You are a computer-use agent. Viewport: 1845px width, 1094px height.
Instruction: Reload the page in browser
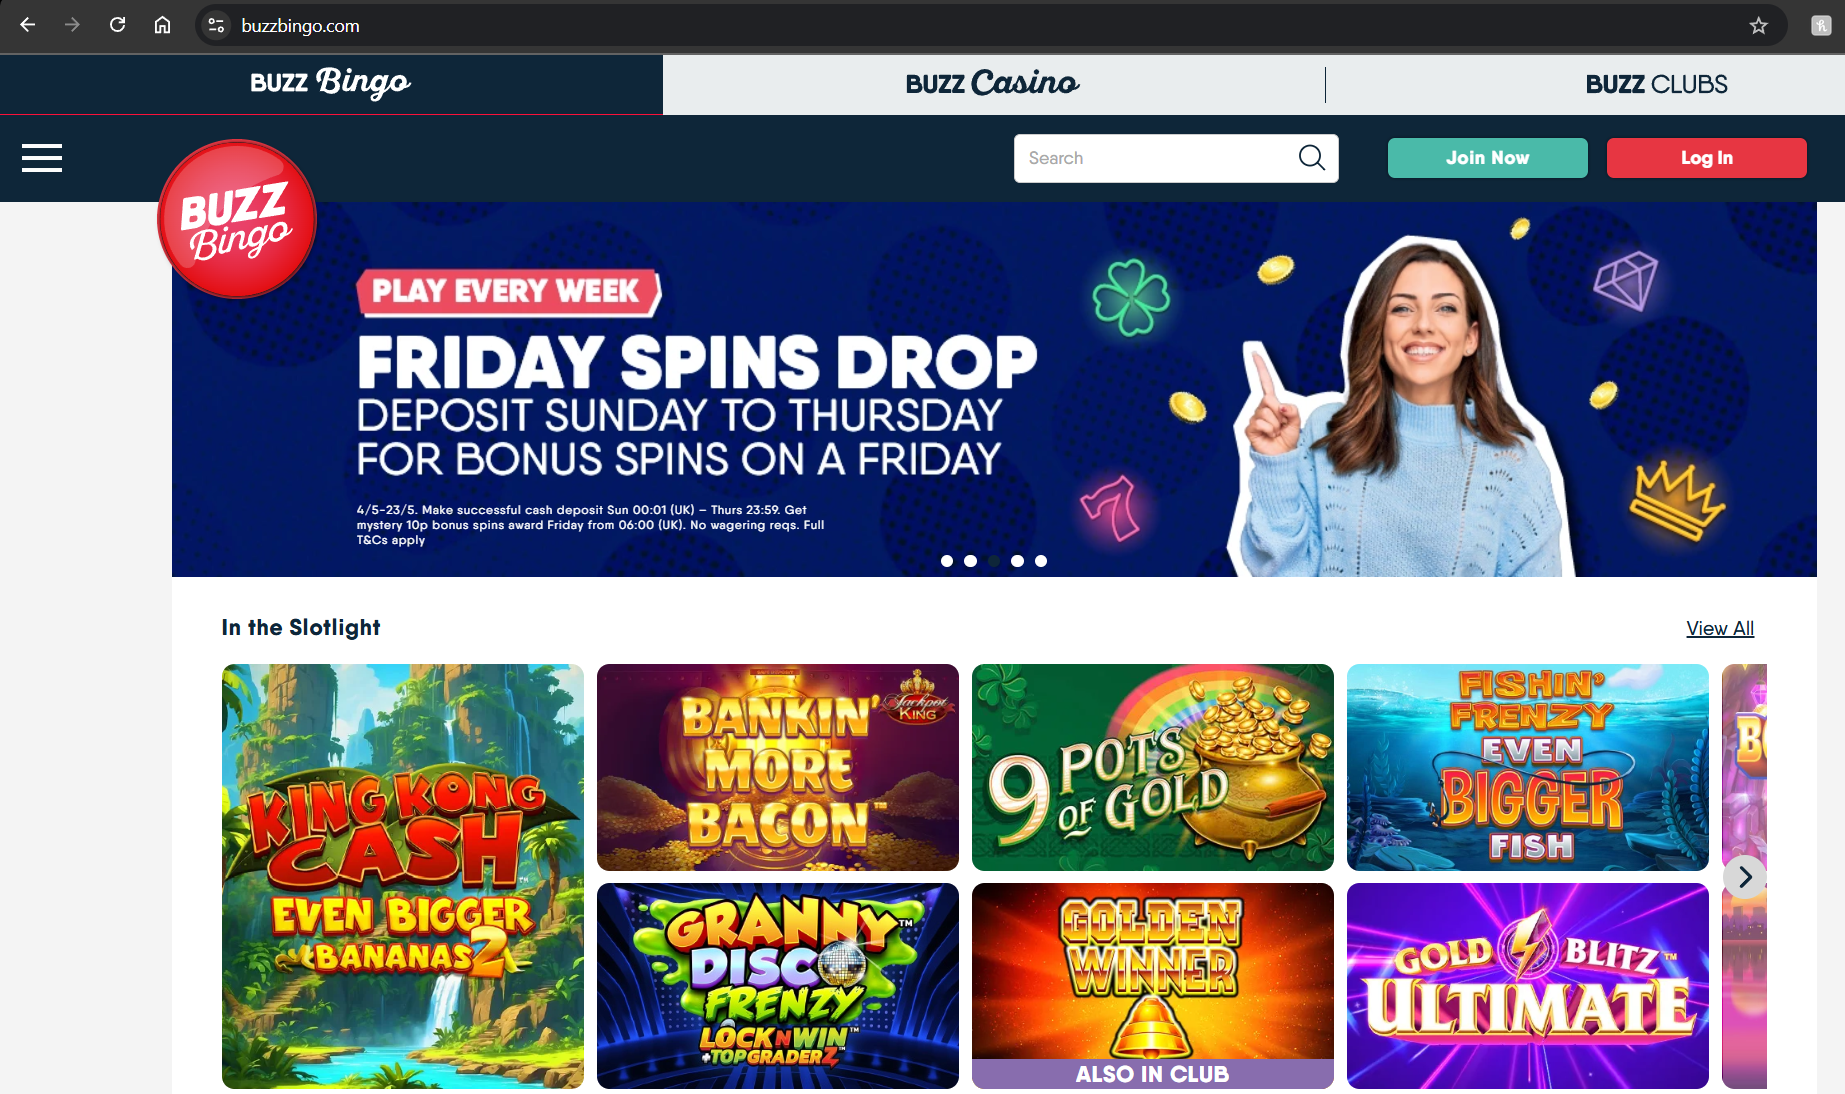point(118,25)
